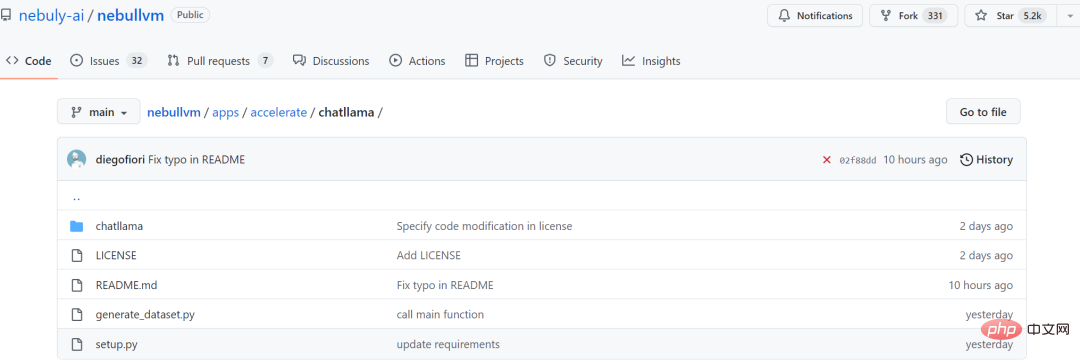Click the Star count badge 5.2k

[1031, 15]
